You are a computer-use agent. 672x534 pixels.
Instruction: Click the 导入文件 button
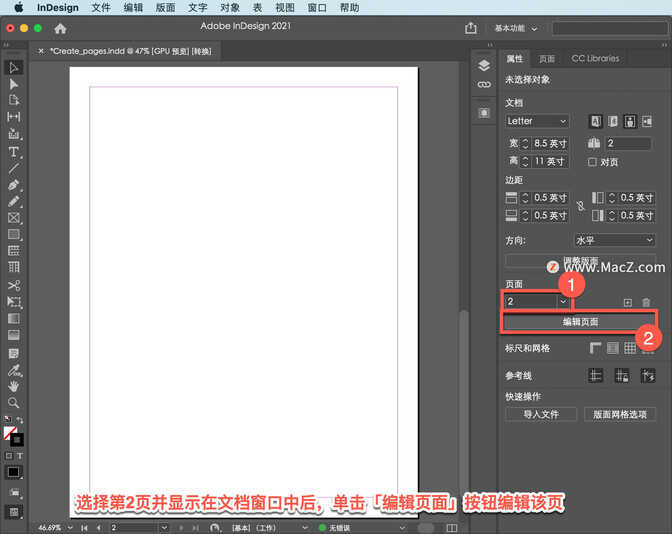(x=541, y=414)
